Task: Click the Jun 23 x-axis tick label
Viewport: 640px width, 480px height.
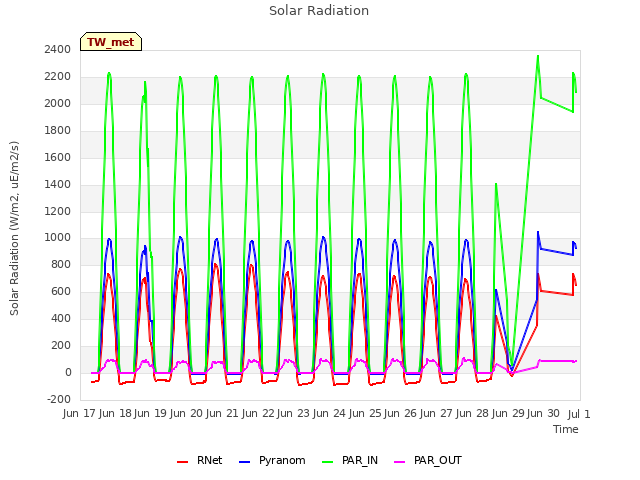Action: (293, 413)
